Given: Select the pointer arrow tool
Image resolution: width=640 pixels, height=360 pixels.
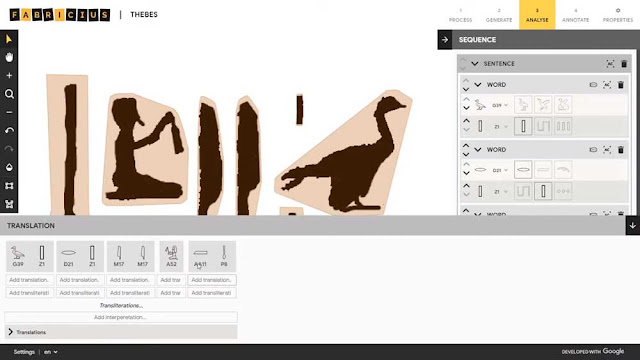Looking at the screenshot, I should pyautogui.click(x=9, y=39).
